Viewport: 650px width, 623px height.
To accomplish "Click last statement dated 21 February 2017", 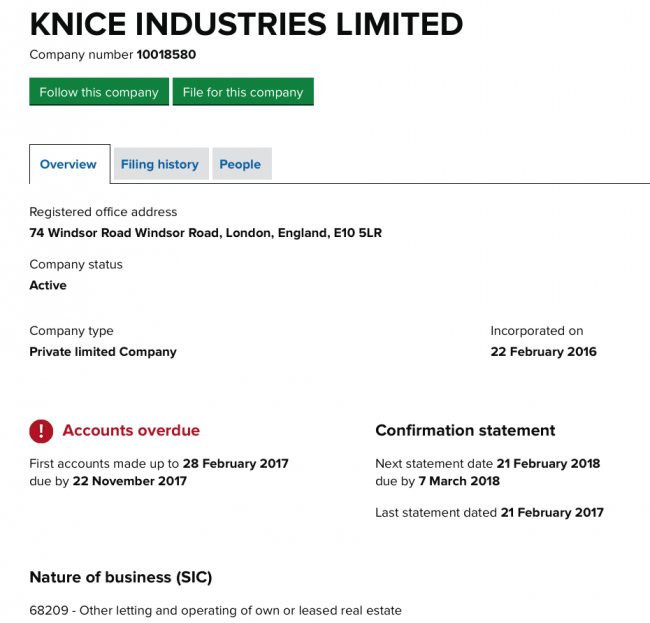I will click(552, 513).
